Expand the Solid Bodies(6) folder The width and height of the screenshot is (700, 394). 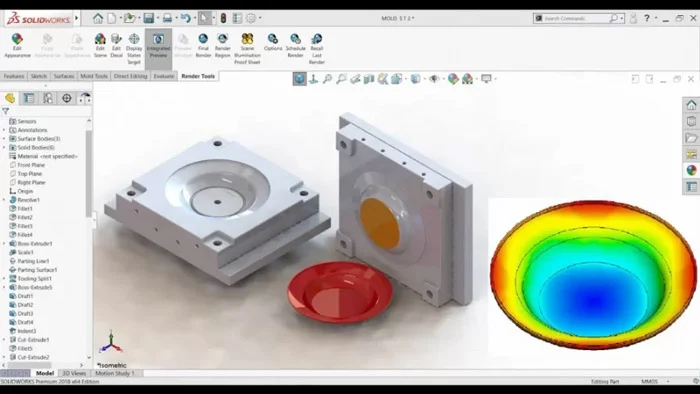click(x=4, y=147)
